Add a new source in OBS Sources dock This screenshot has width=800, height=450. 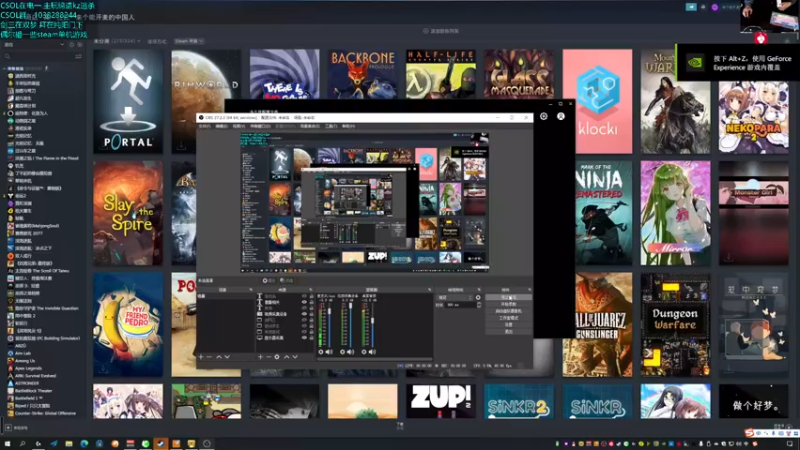pyautogui.click(x=260, y=357)
